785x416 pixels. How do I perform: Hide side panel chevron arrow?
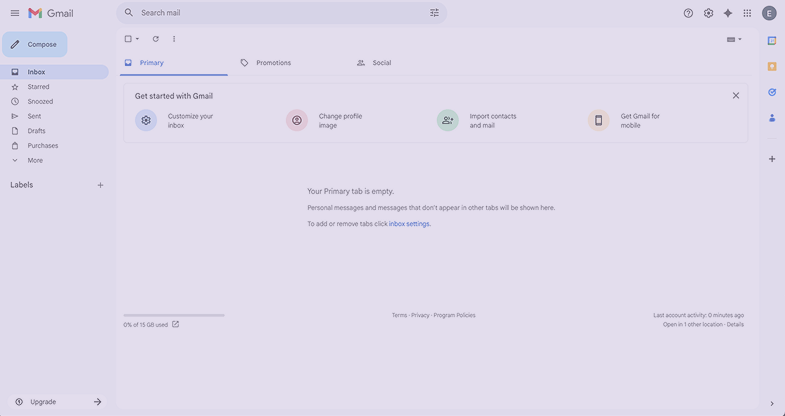point(772,403)
